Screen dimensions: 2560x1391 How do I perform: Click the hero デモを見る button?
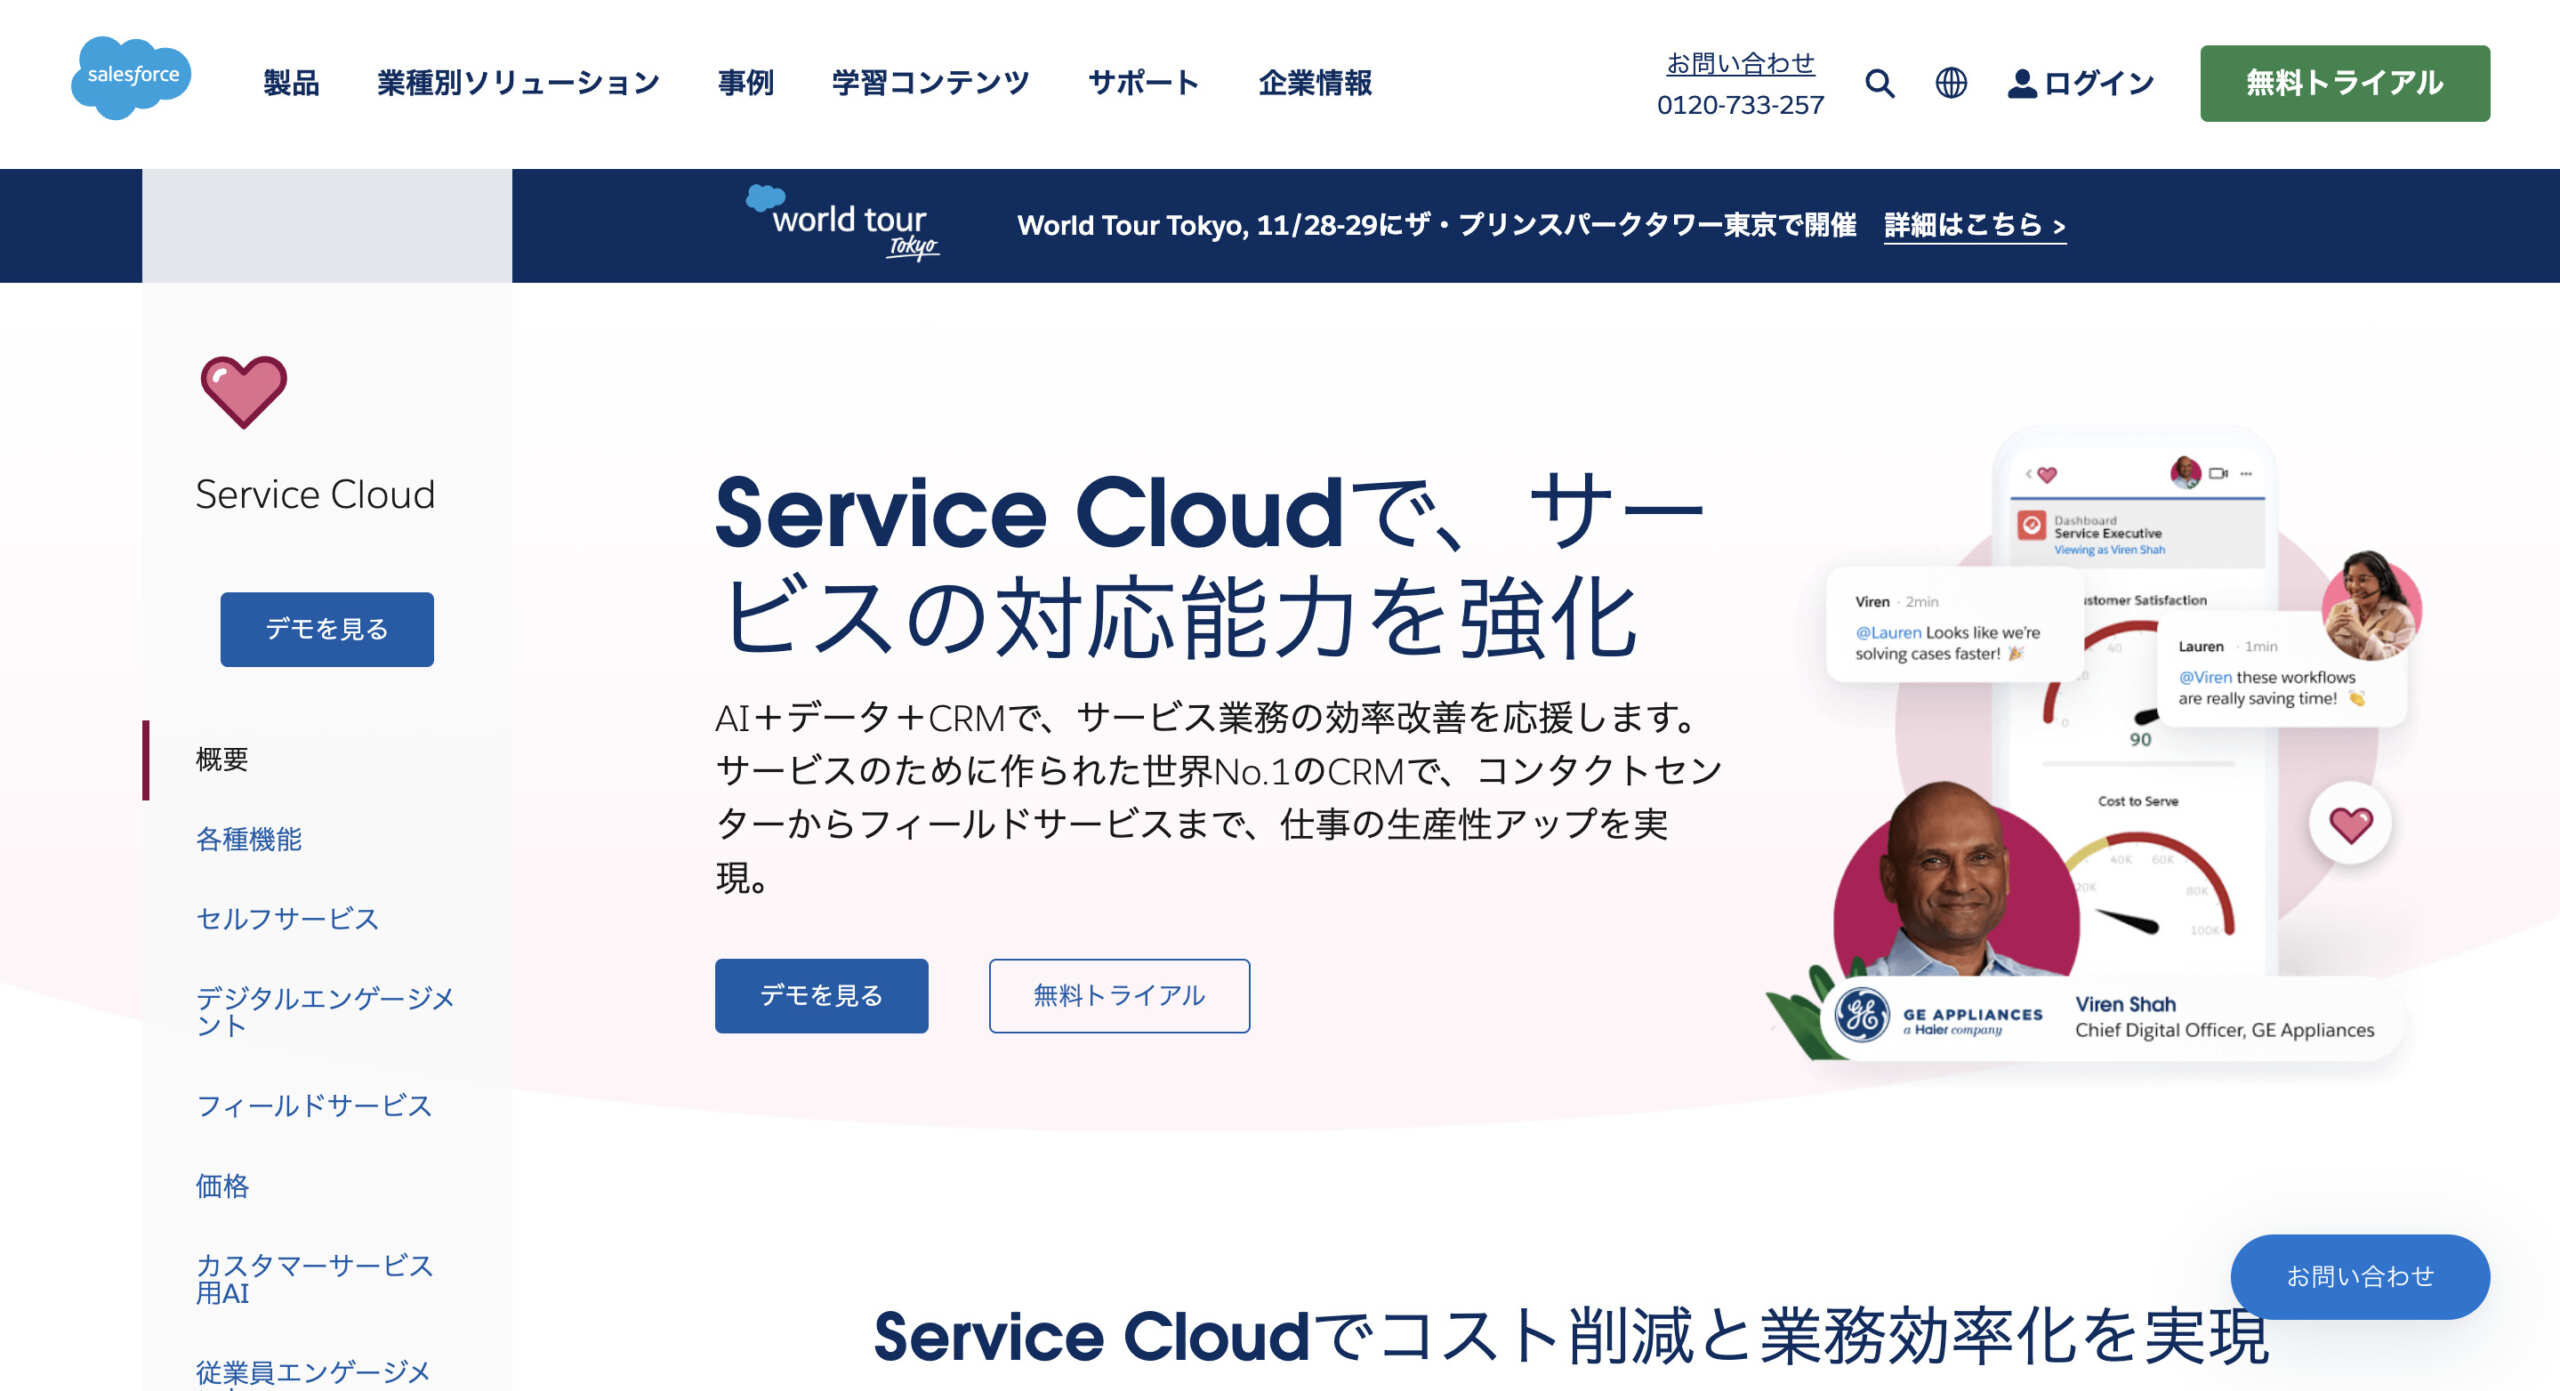(821, 995)
